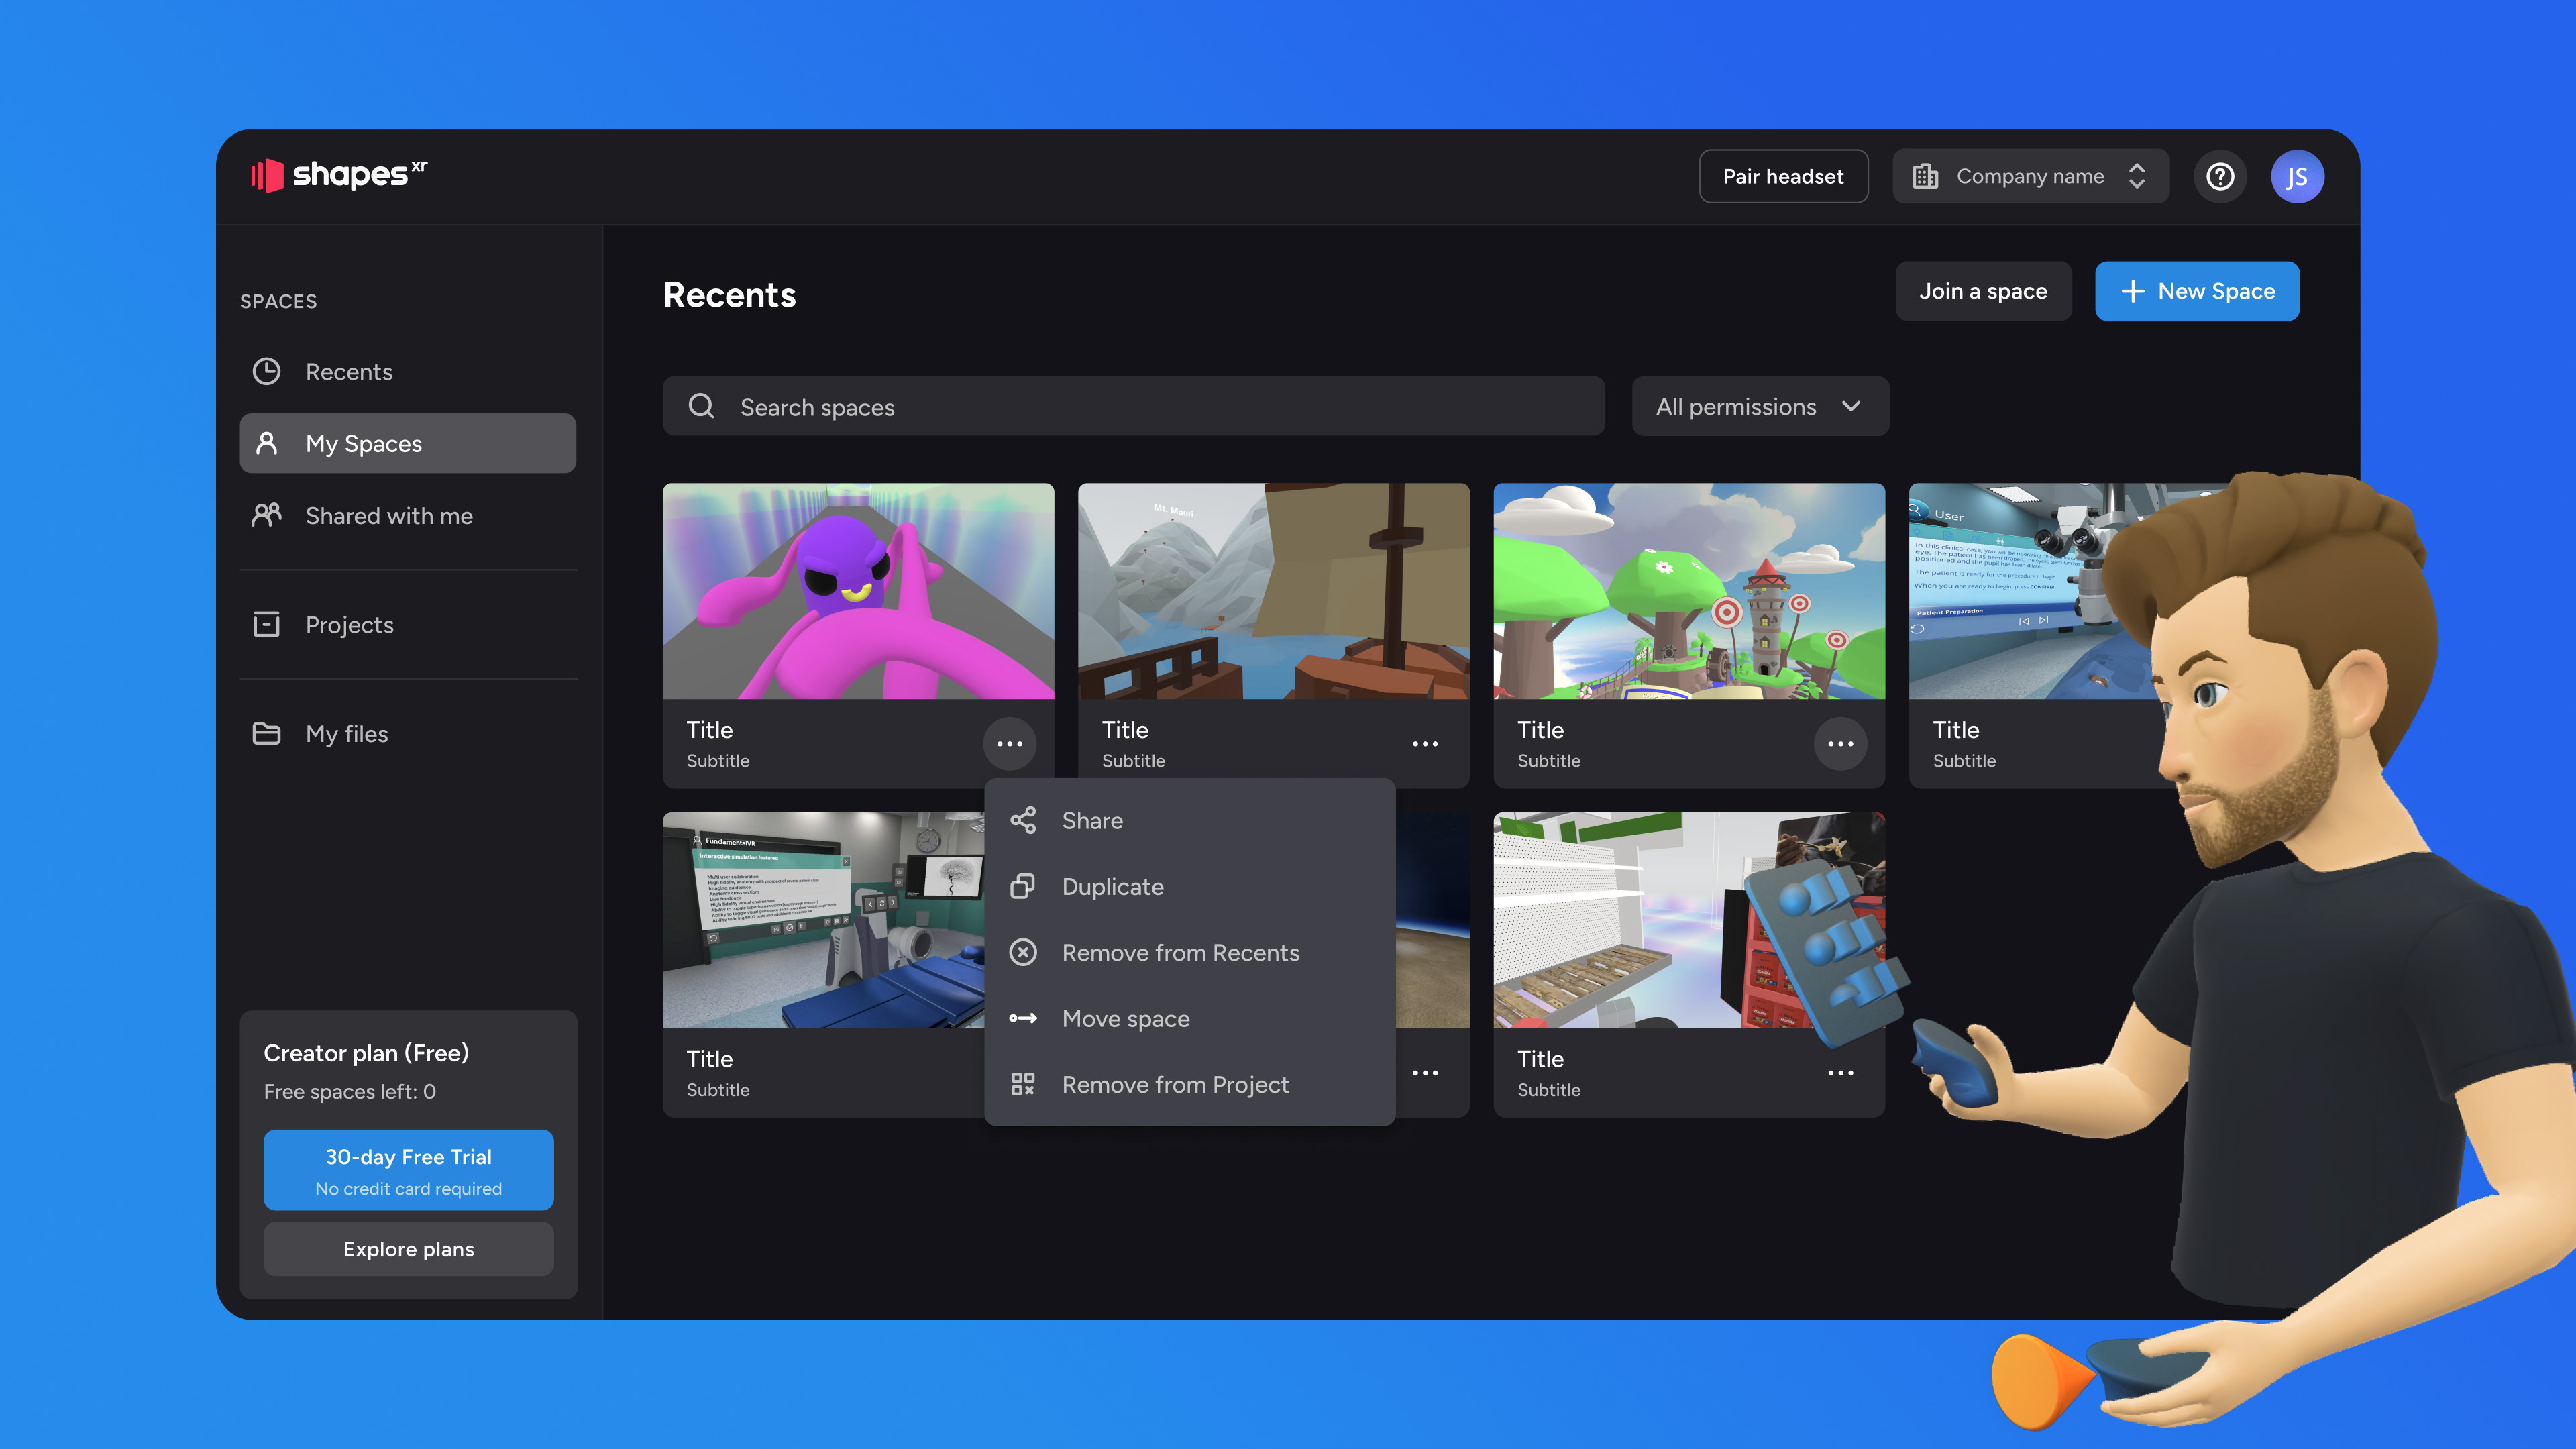Open the sailing ship space thumbnail

(x=1273, y=591)
